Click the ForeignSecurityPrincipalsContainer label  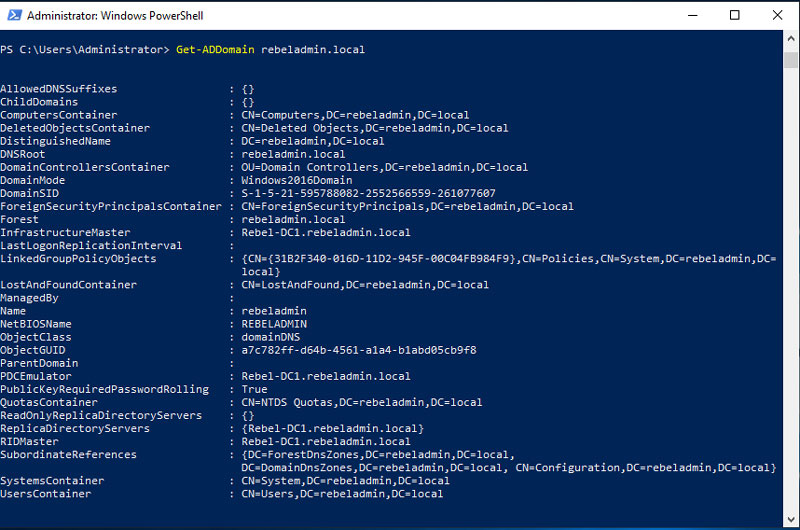click(x=111, y=207)
